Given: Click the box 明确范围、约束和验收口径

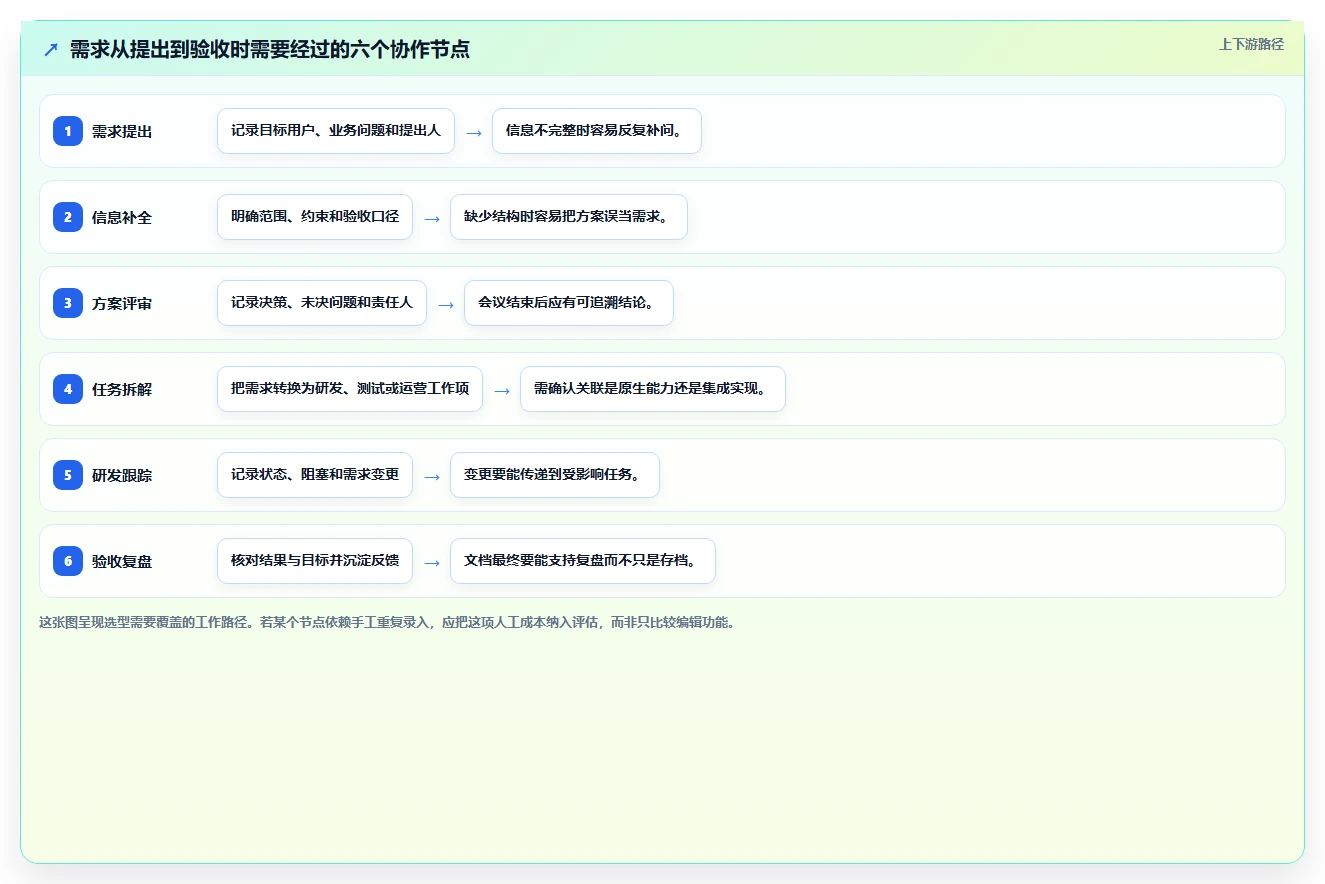Looking at the screenshot, I should 315,217.
